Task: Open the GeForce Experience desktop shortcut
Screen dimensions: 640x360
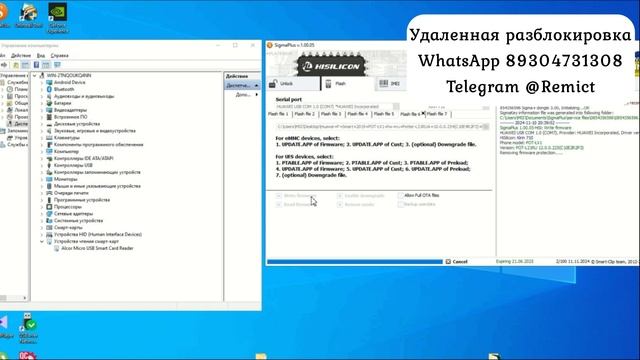Action: 58,18
